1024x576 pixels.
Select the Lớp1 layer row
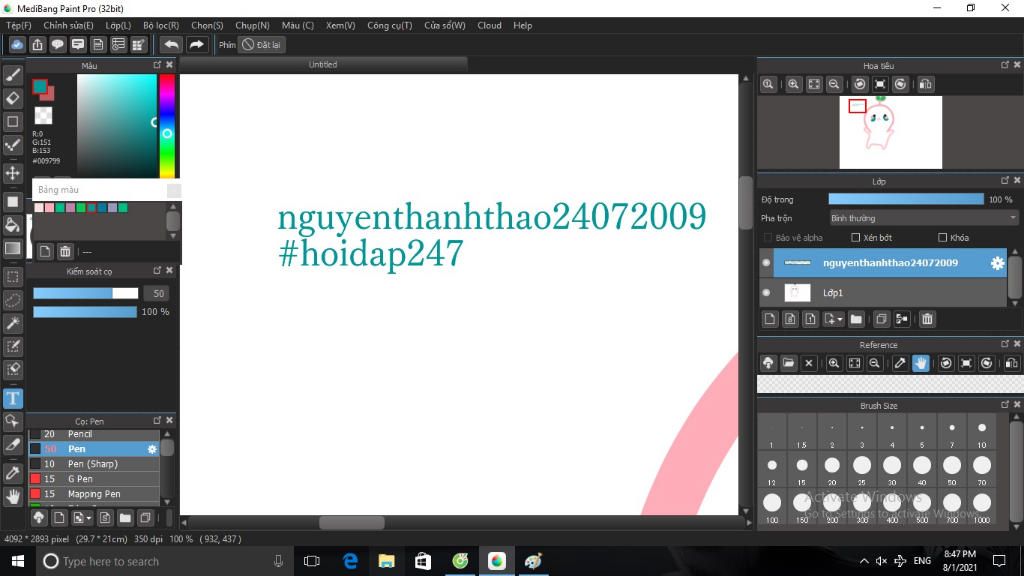884,293
